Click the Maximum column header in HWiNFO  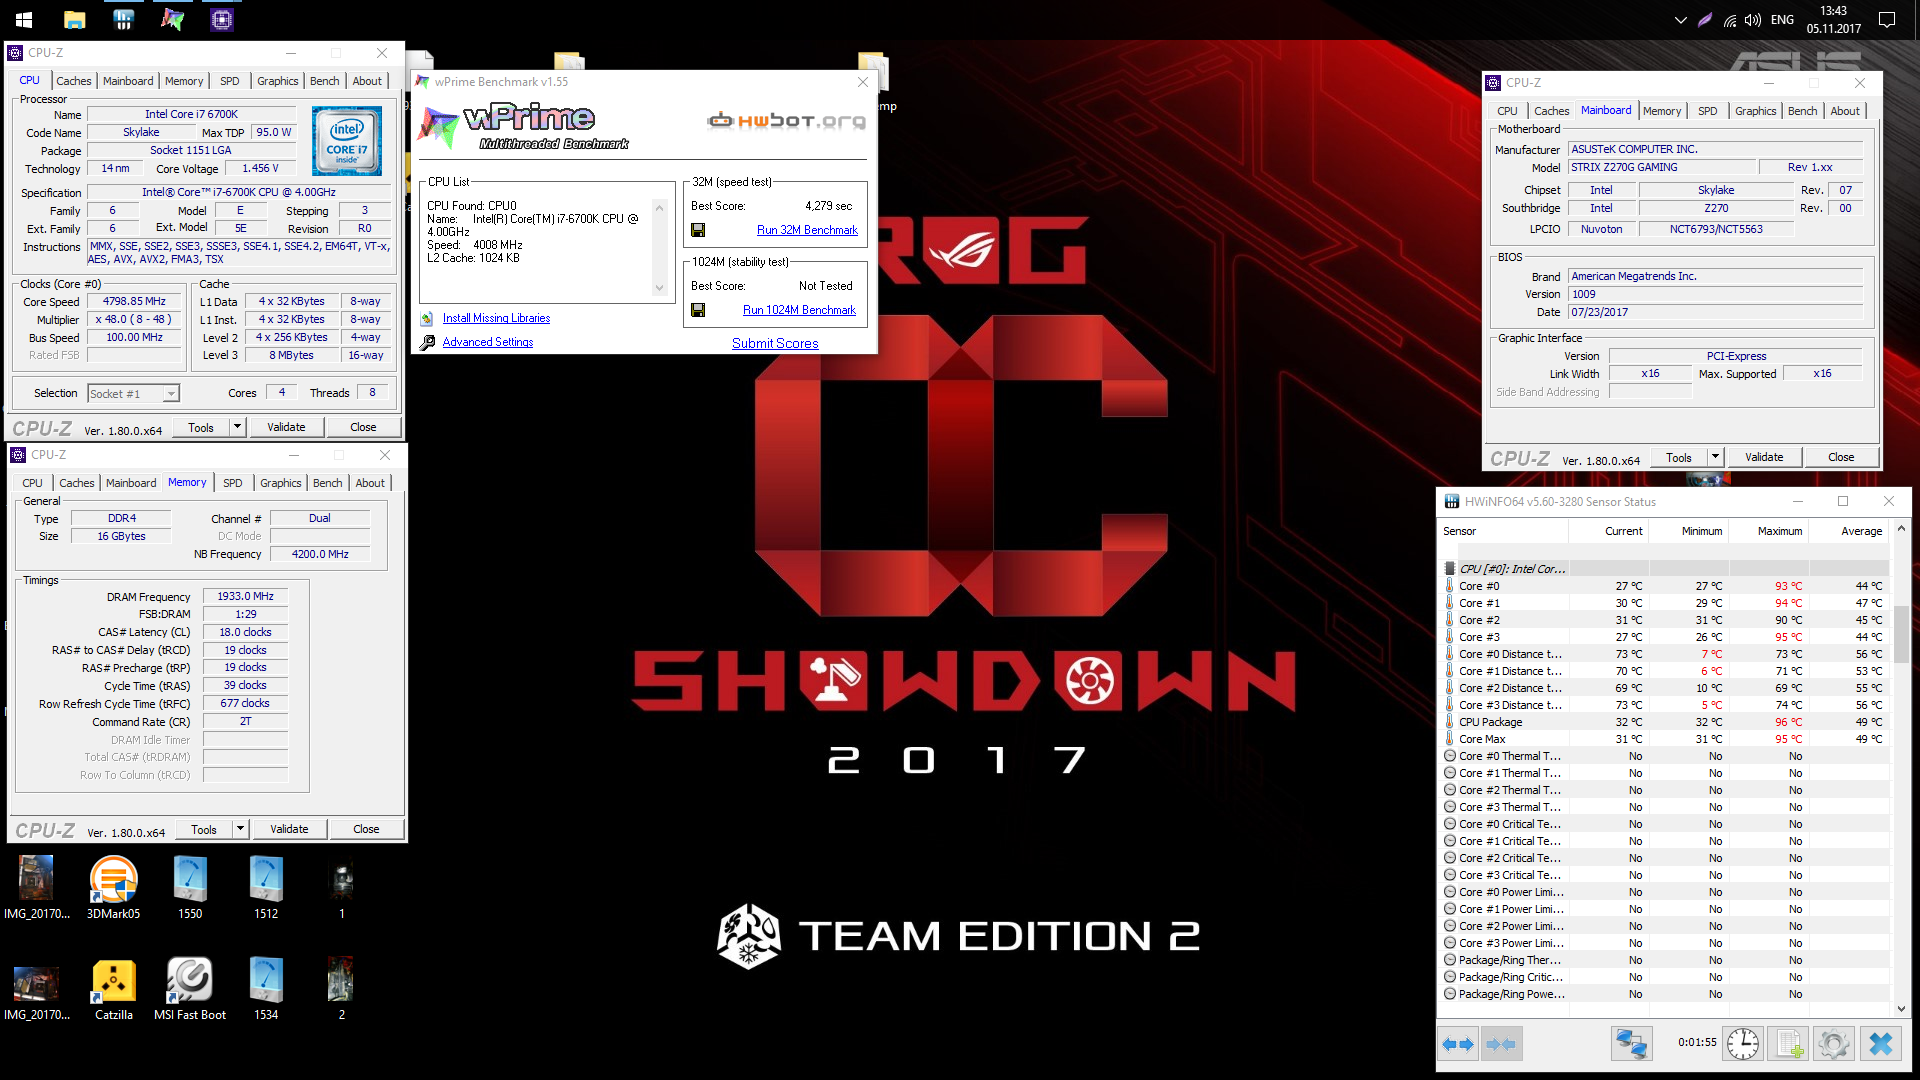pos(1770,531)
